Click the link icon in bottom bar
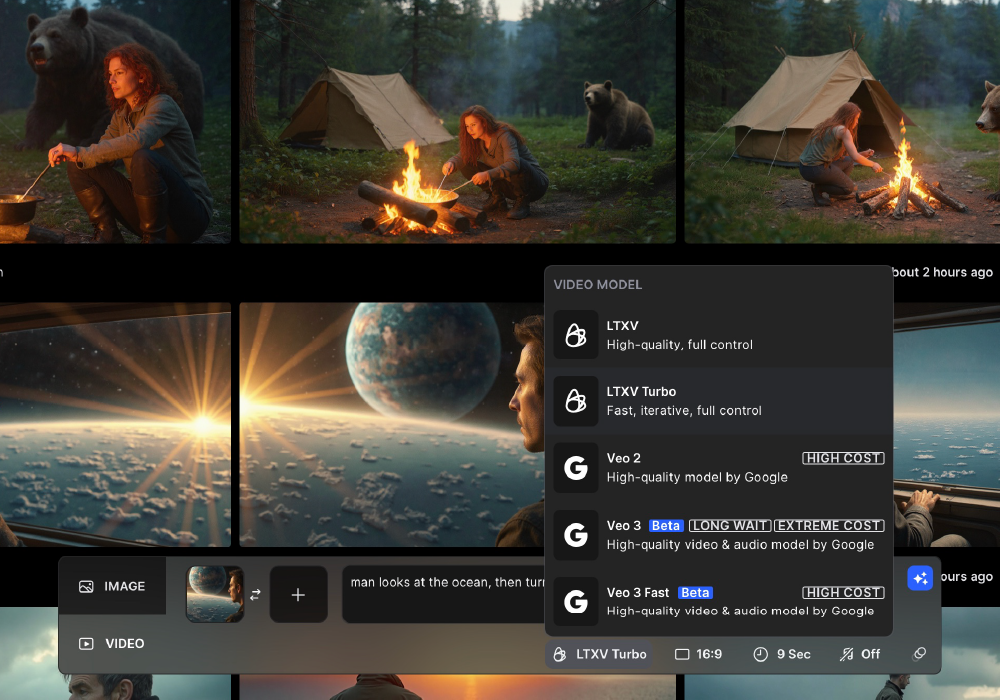This screenshot has width=1000, height=700. pyautogui.click(x=920, y=654)
